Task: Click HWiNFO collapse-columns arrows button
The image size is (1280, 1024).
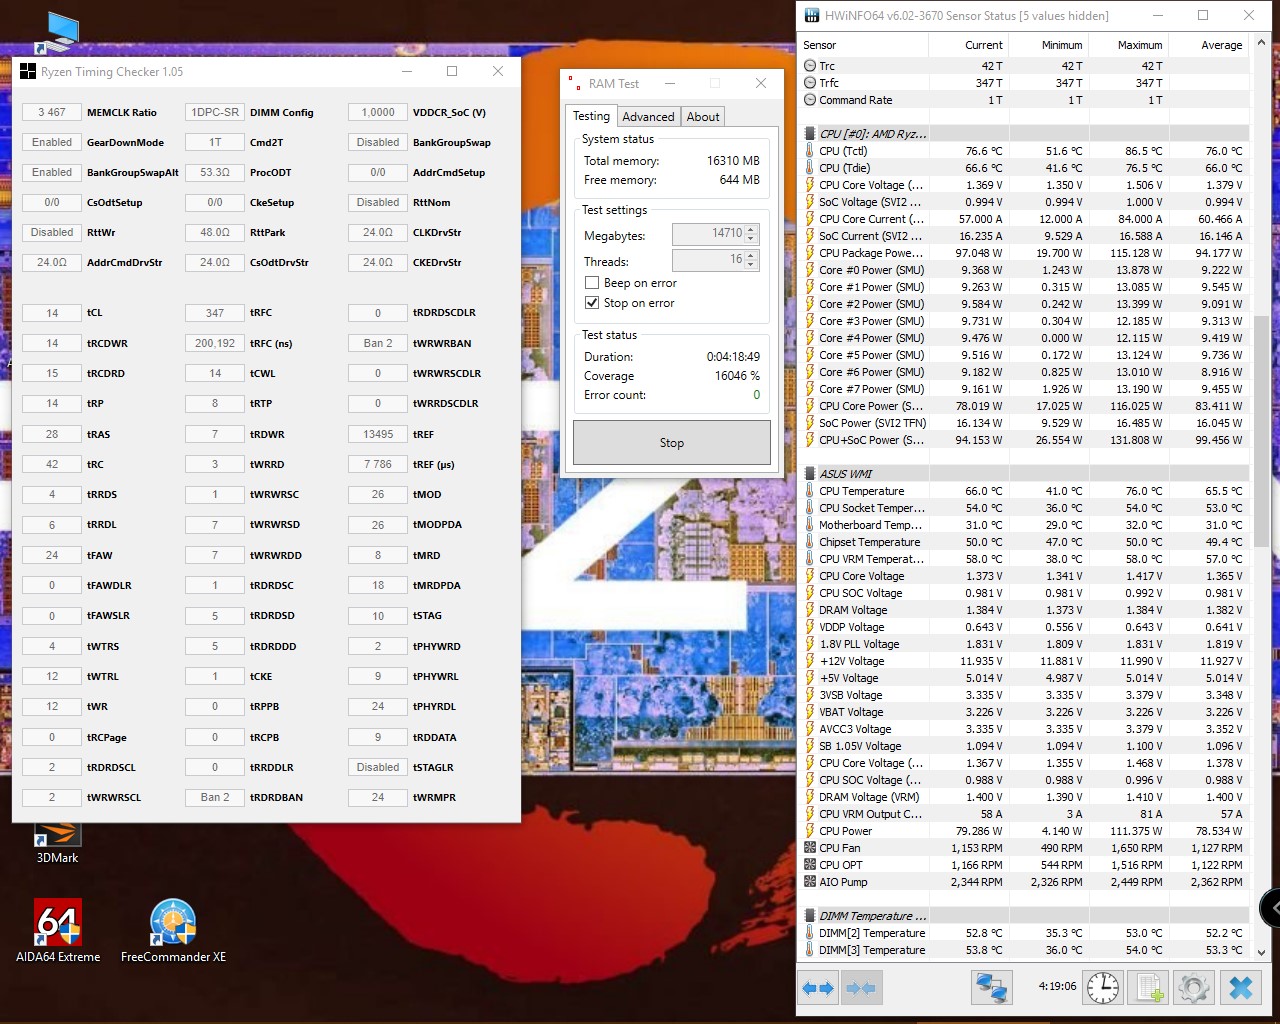Action: pos(860,988)
